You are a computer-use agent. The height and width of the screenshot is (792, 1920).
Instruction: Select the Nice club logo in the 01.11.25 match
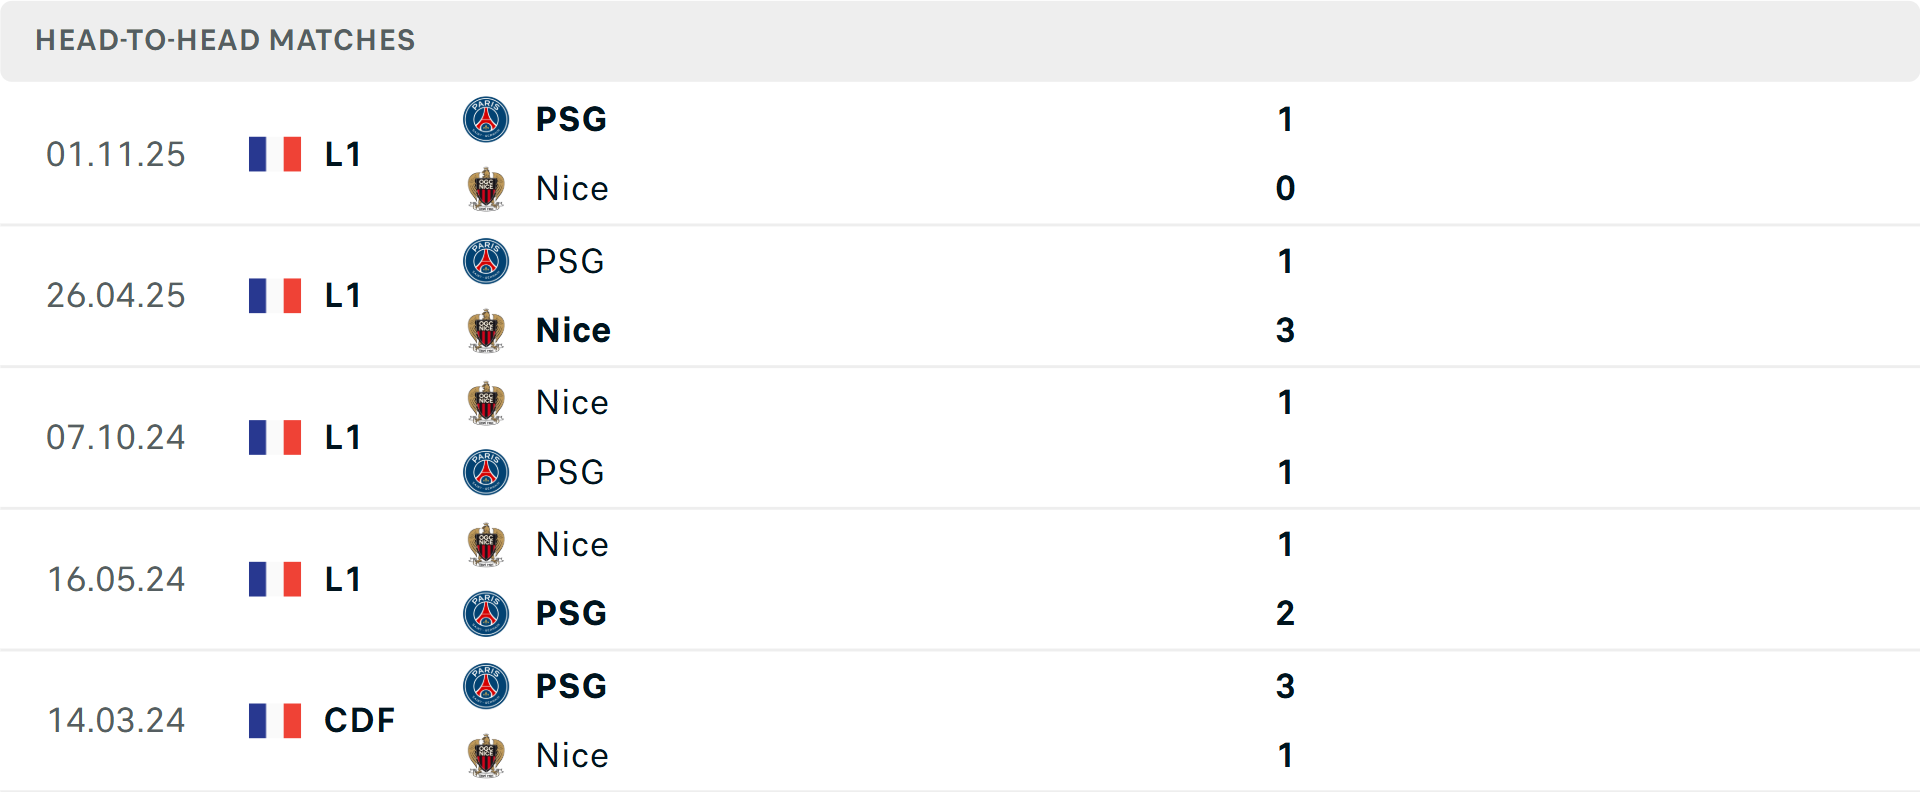(x=487, y=188)
